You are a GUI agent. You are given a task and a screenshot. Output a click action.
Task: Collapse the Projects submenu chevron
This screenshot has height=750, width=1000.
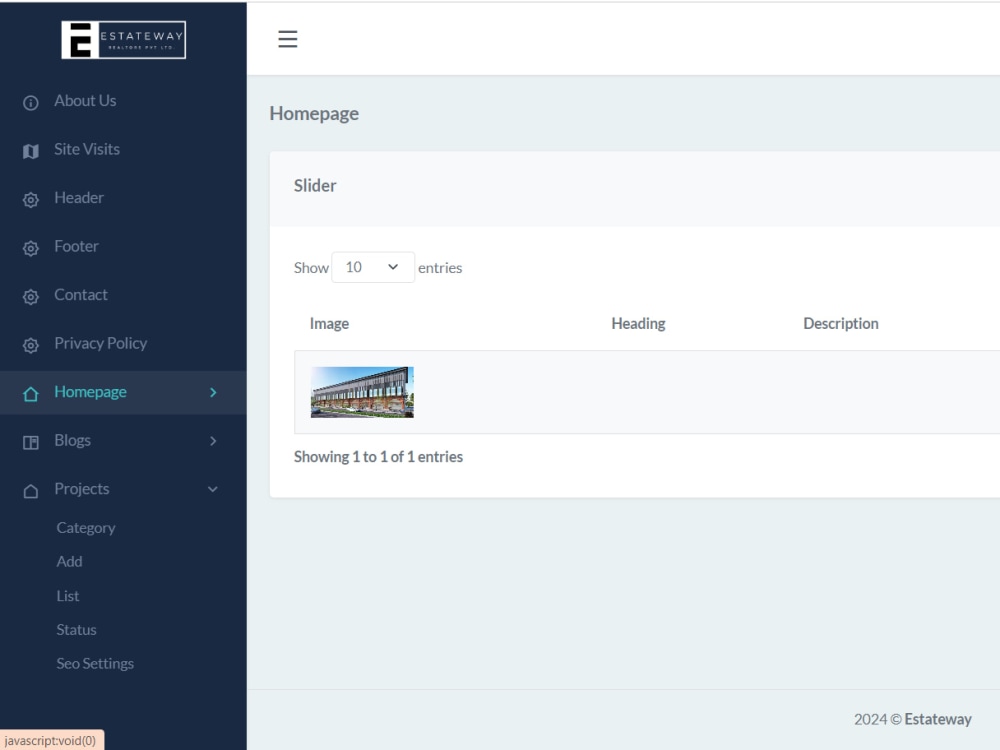[x=213, y=489]
